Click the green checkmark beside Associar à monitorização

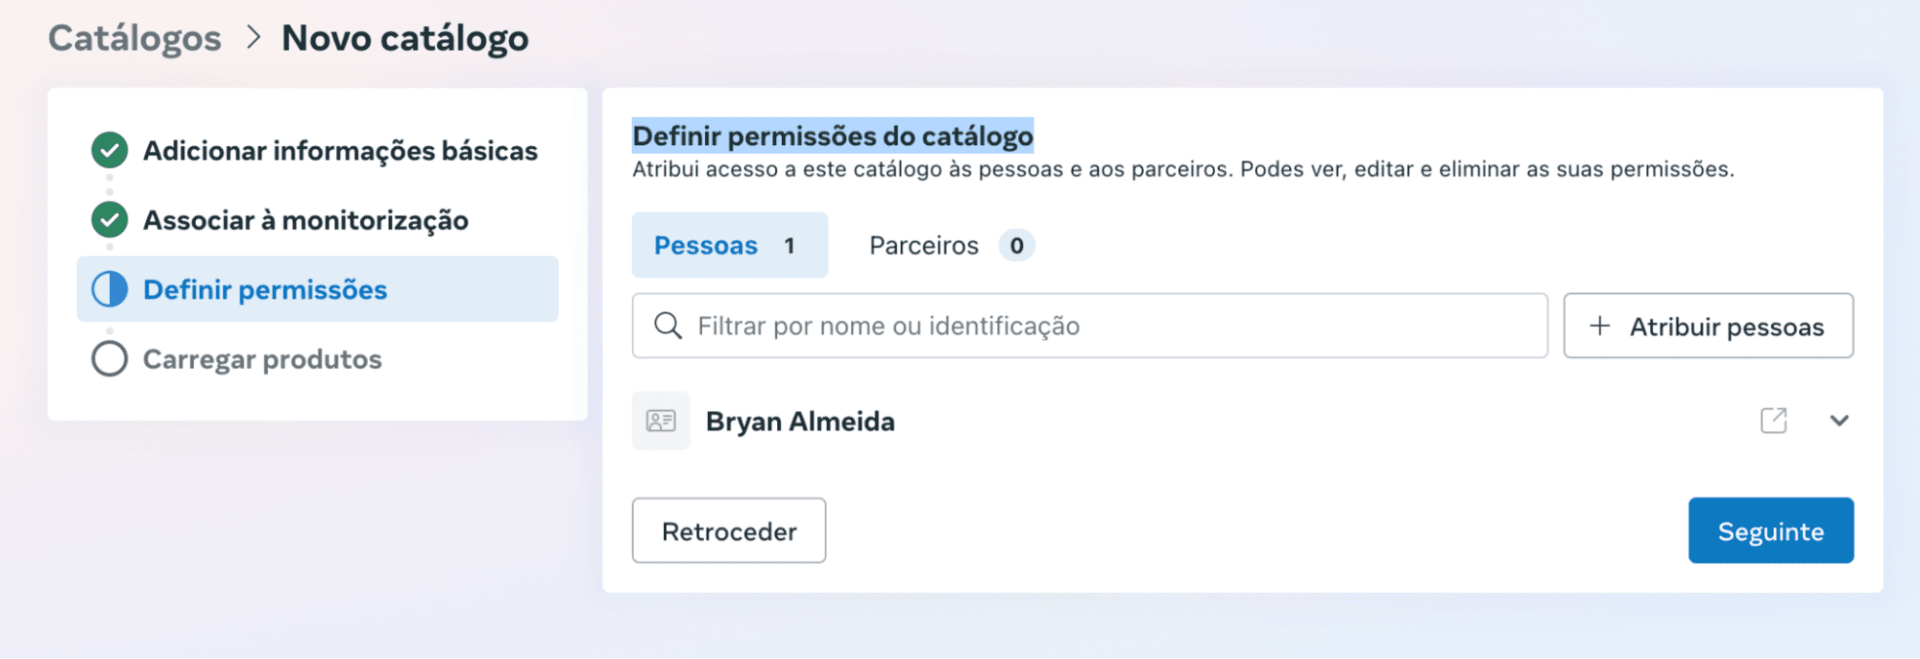tap(109, 220)
